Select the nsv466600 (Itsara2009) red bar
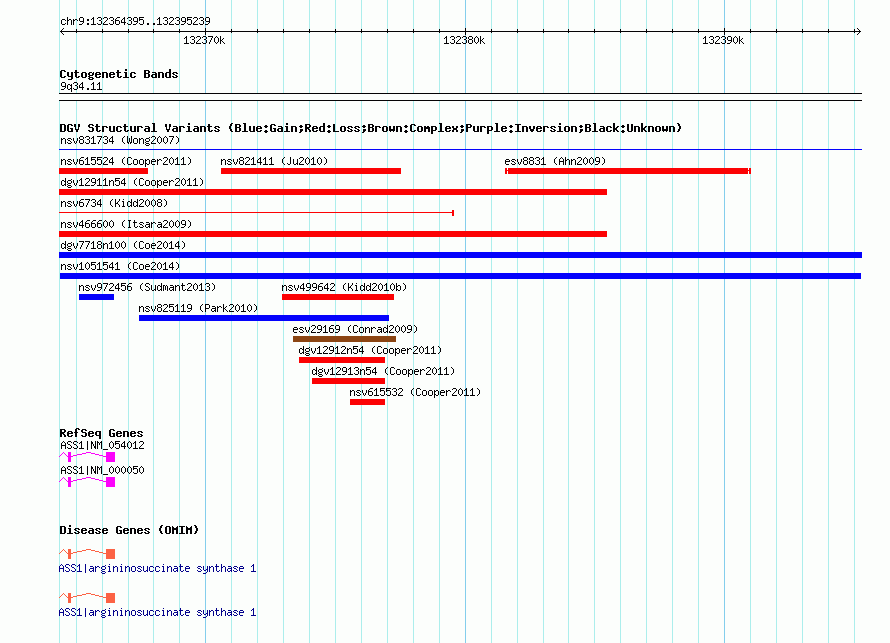 [x=333, y=234]
